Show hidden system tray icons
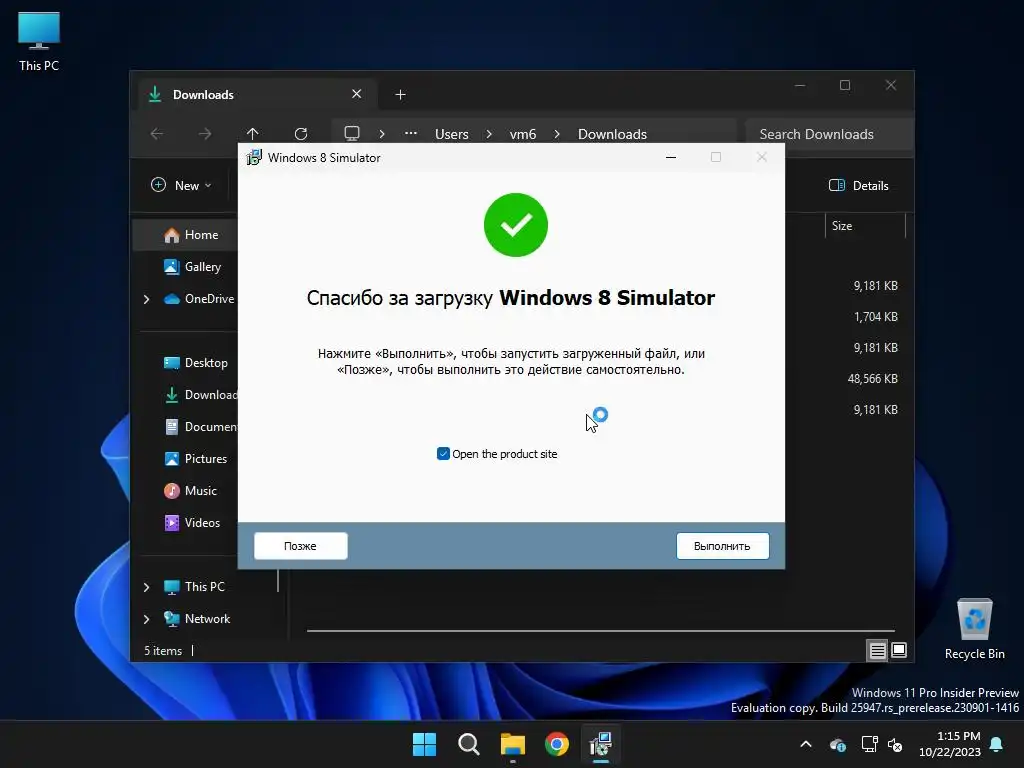Image resolution: width=1024 pixels, height=768 pixels. [806, 744]
